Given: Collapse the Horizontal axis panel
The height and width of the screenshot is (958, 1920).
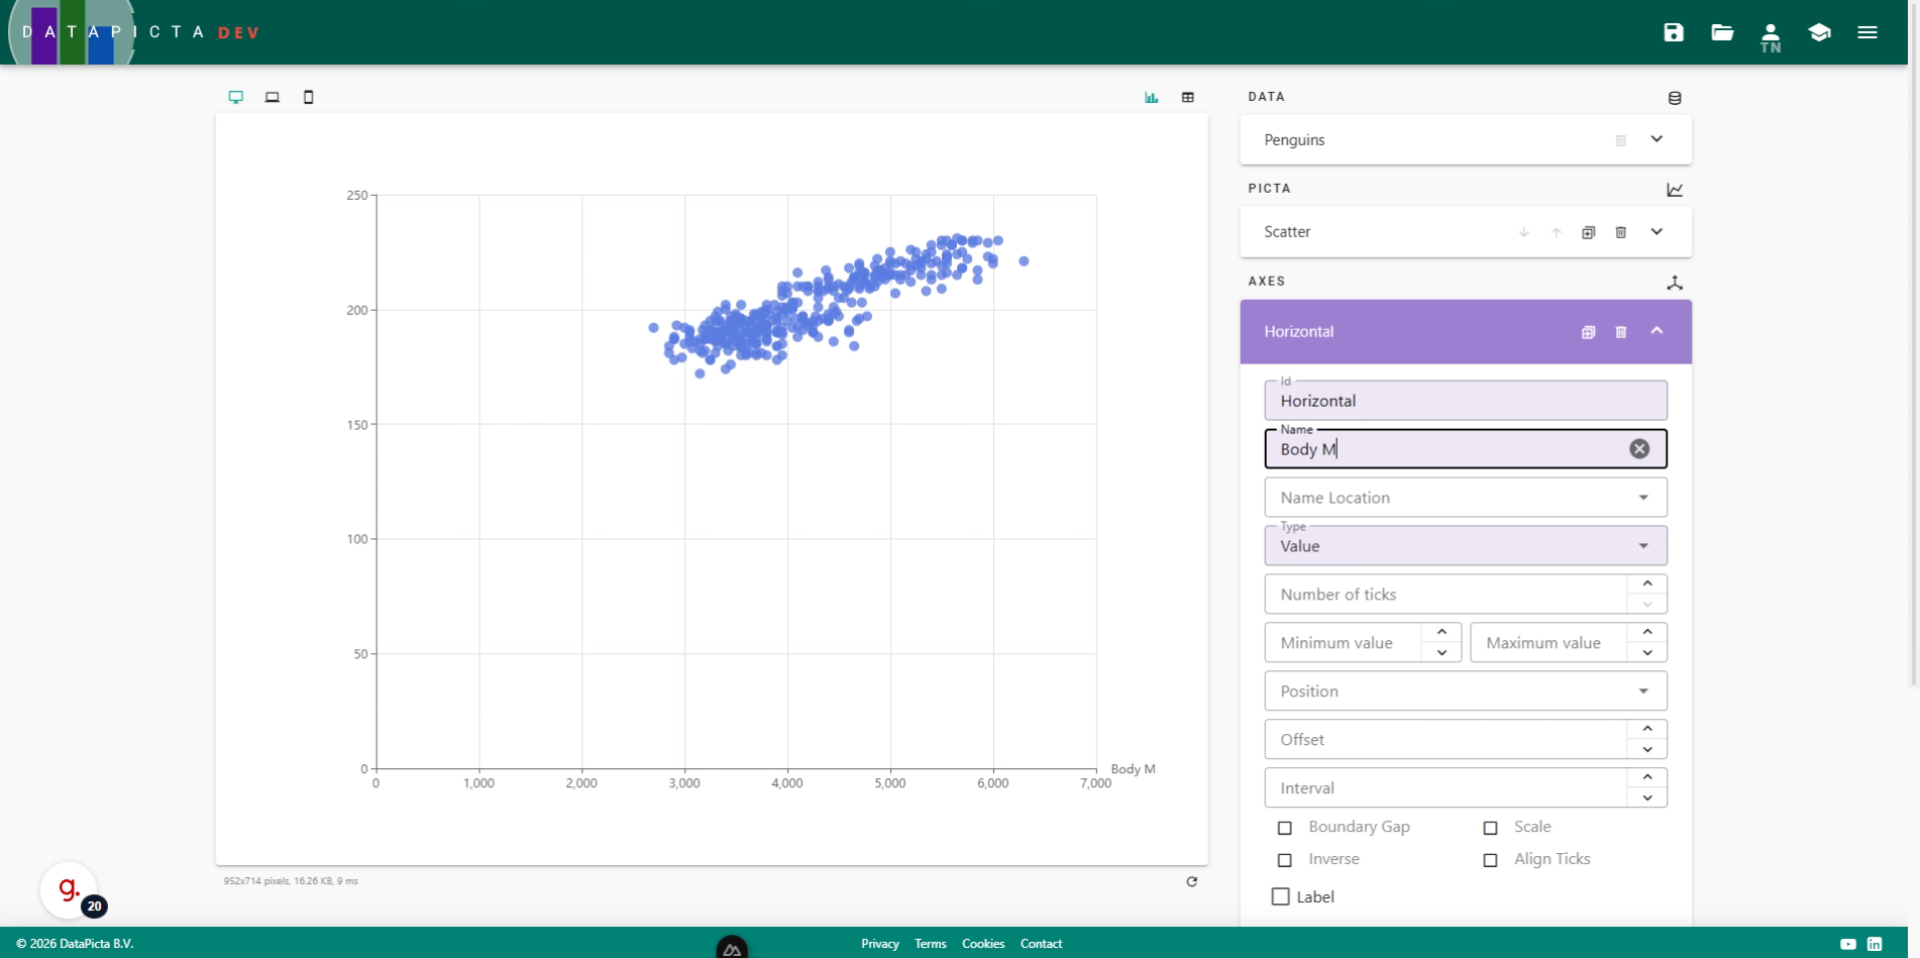Looking at the screenshot, I should pyautogui.click(x=1656, y=331).
